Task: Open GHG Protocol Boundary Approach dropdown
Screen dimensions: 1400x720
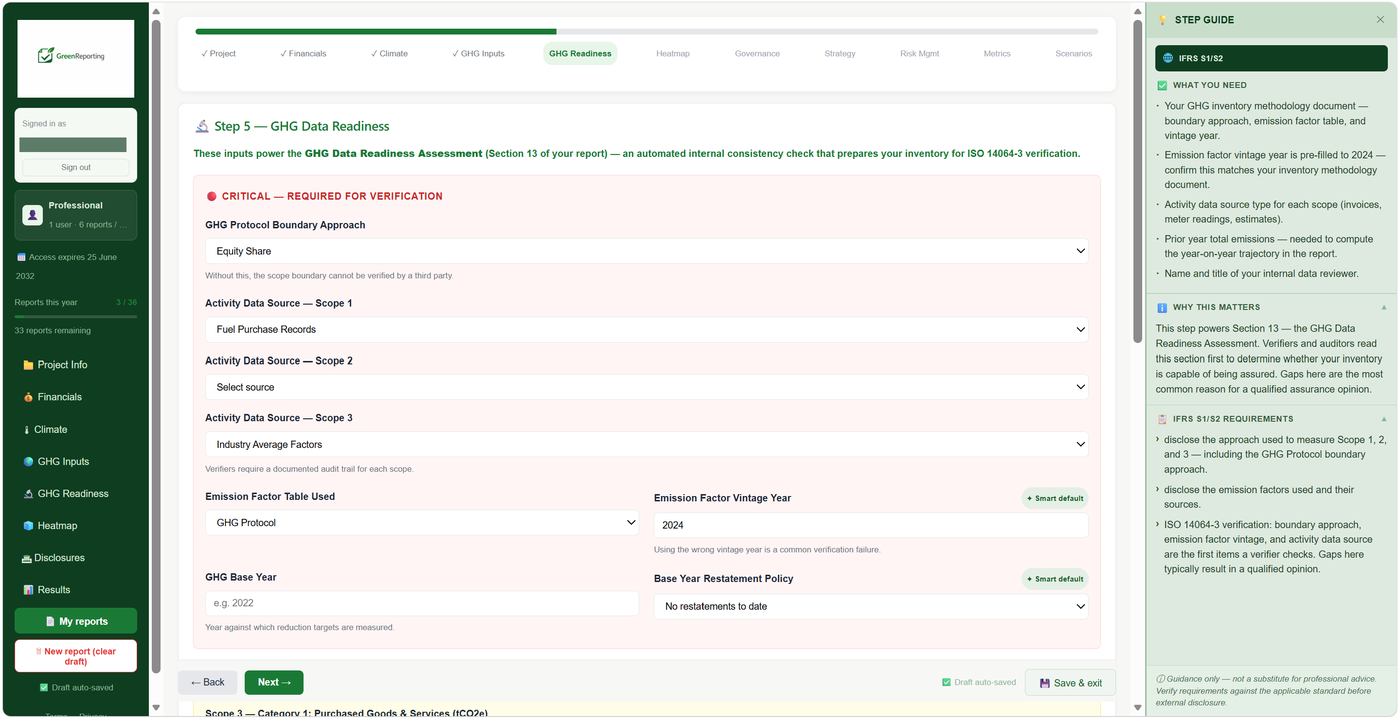Action: click(646, 251)
